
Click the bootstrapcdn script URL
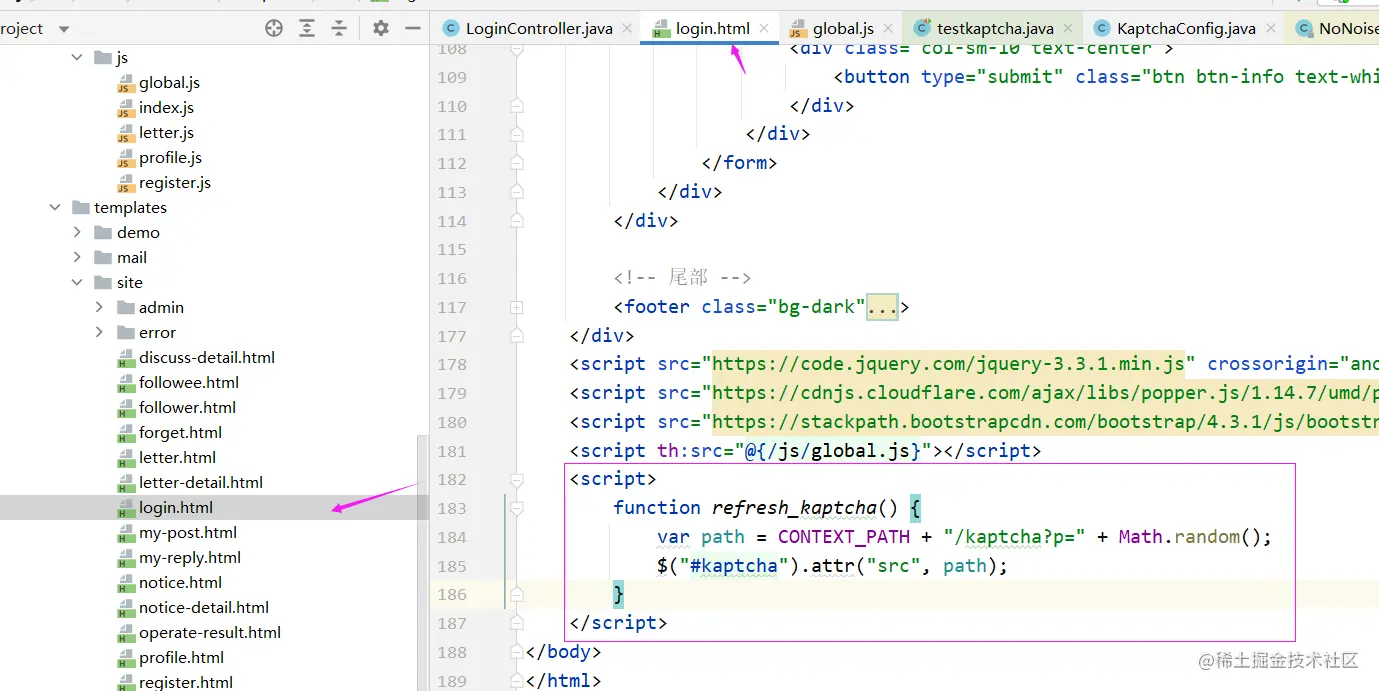(1045, 422)
